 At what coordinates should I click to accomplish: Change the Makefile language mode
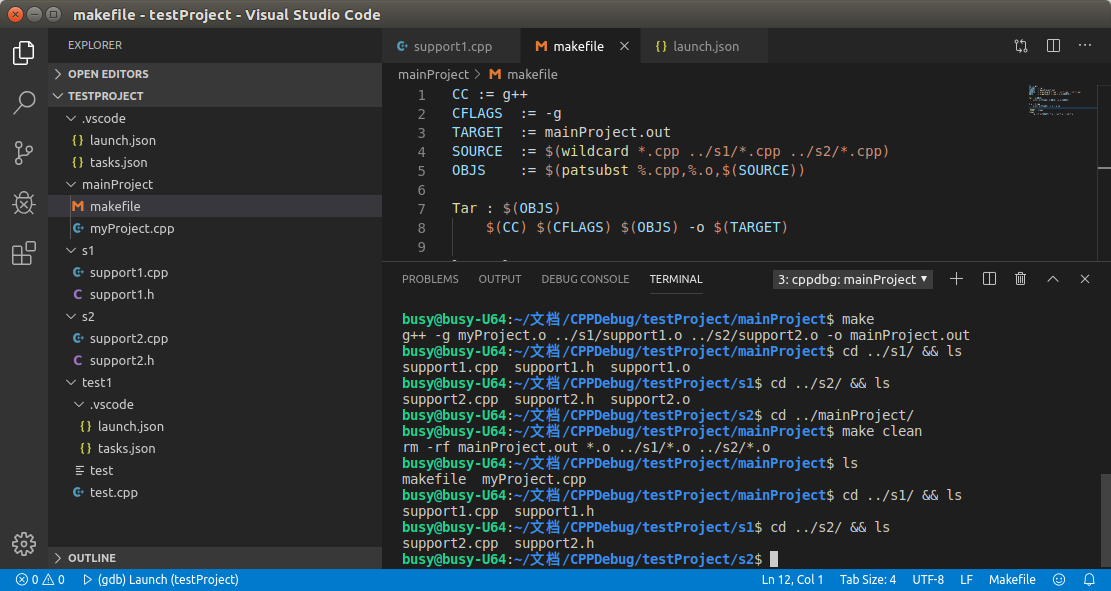(1012, 580)
